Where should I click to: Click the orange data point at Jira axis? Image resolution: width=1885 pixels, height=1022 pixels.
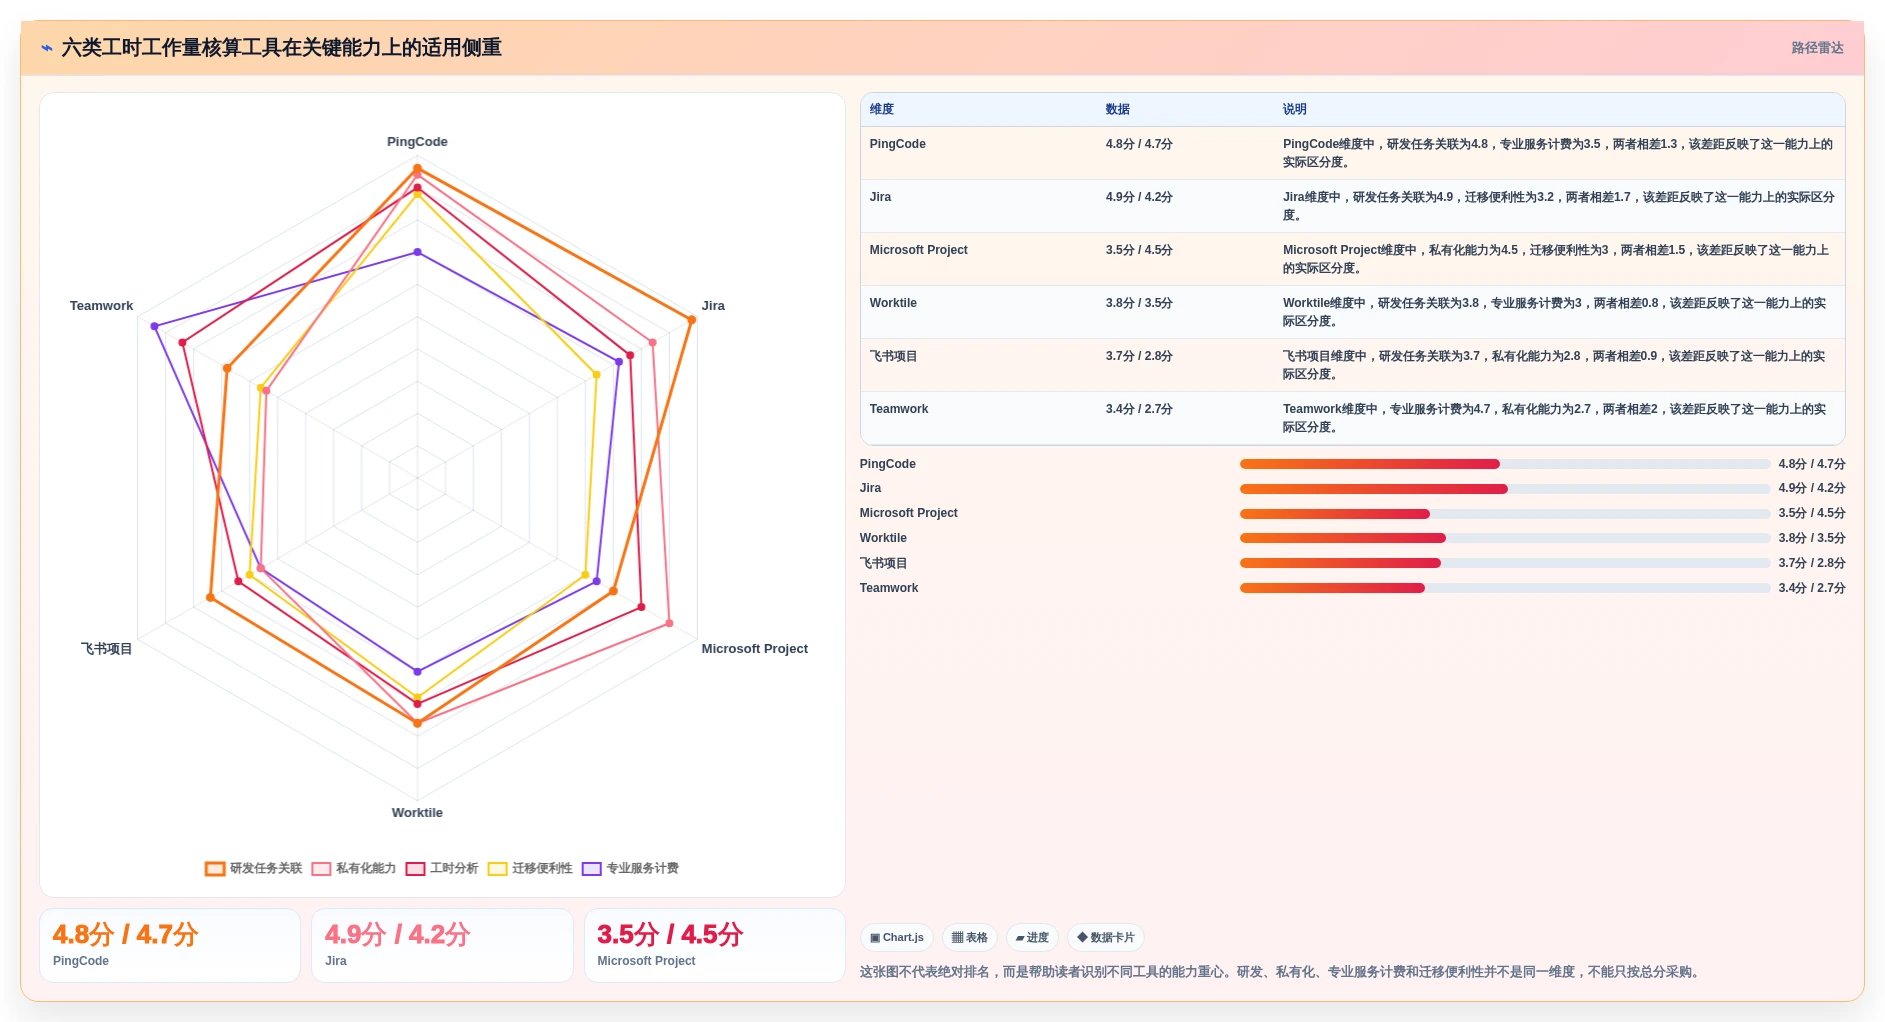click(691, 320)
